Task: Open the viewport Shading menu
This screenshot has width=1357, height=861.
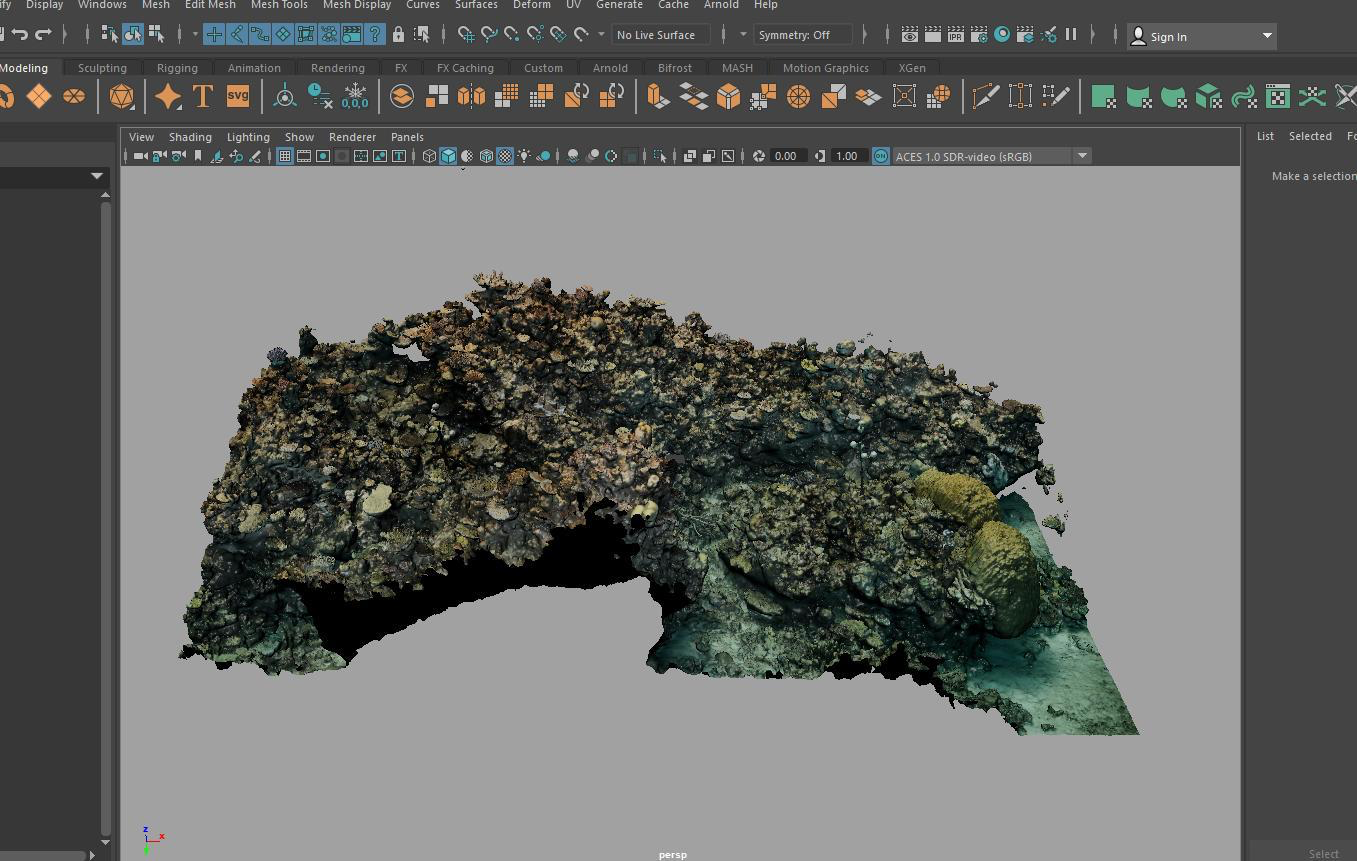Action: click(x=190, y=137)
